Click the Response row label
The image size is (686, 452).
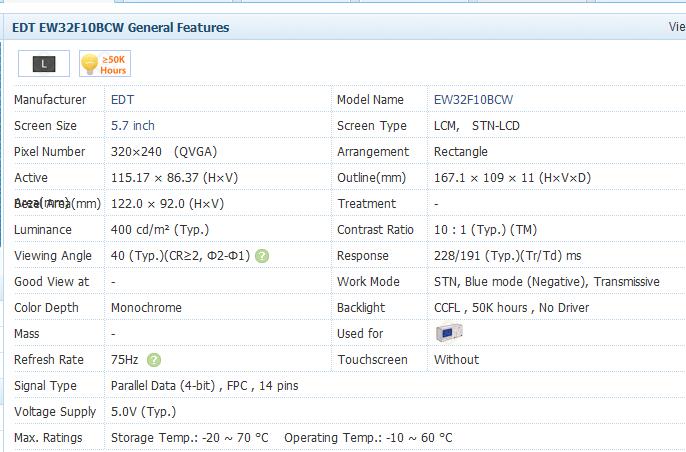point(363,256)
